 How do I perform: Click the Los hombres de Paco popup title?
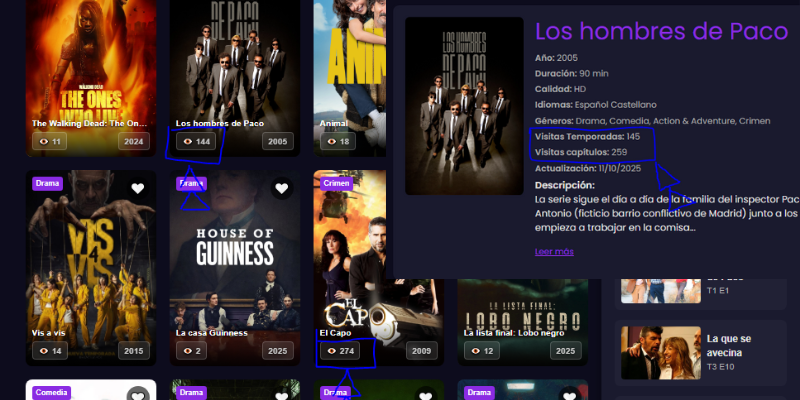tap(662, 32)
